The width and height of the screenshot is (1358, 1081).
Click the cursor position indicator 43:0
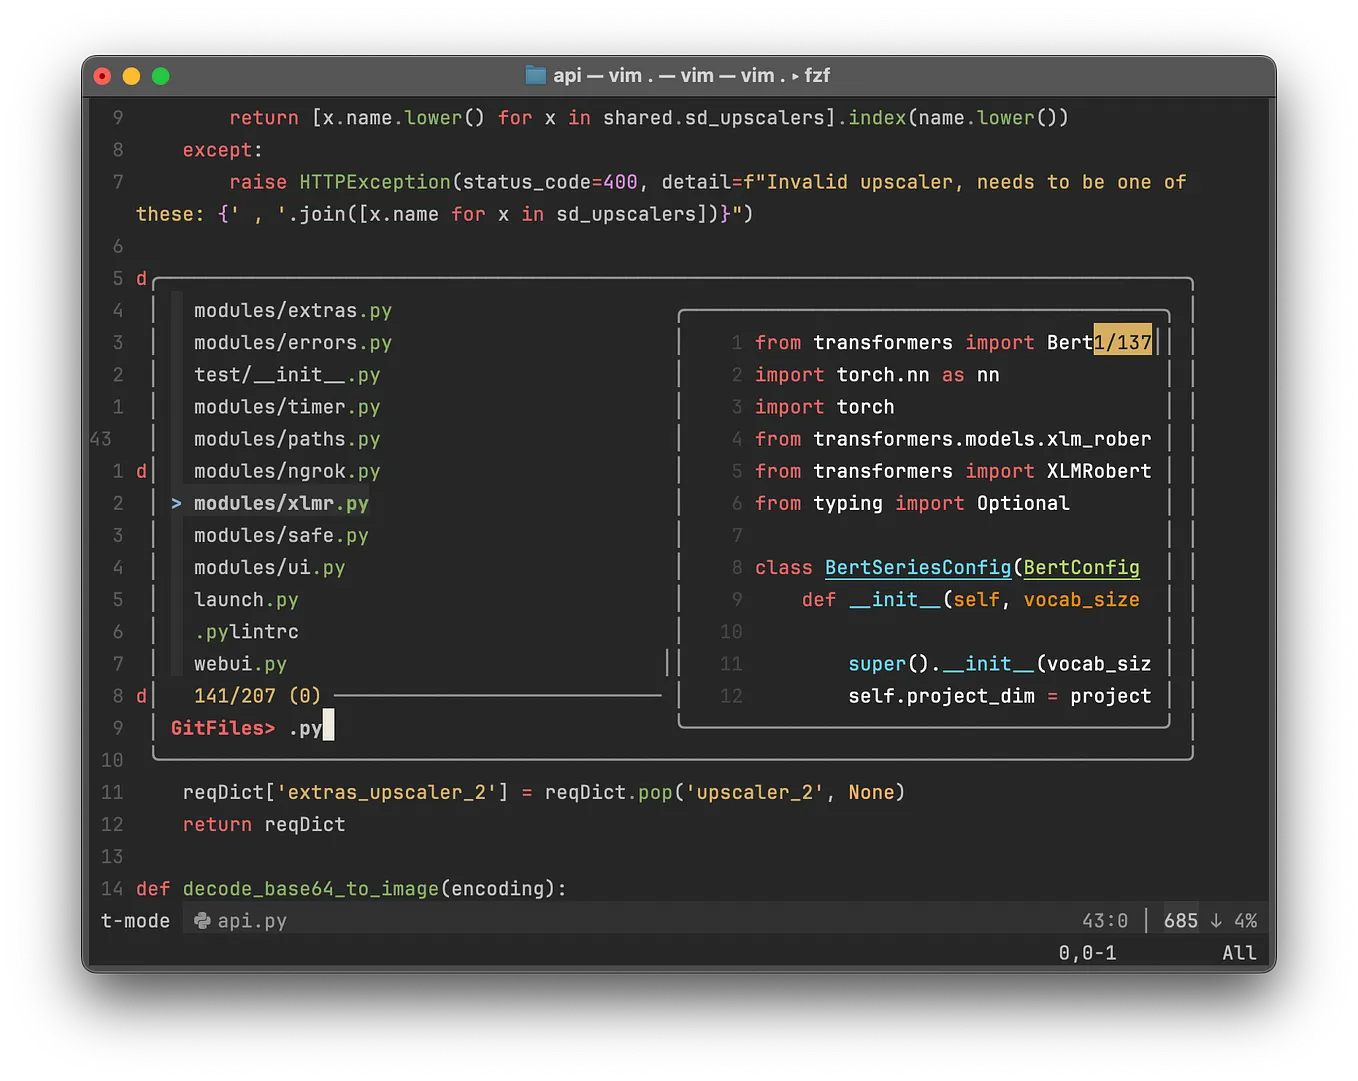point(1105,919)
